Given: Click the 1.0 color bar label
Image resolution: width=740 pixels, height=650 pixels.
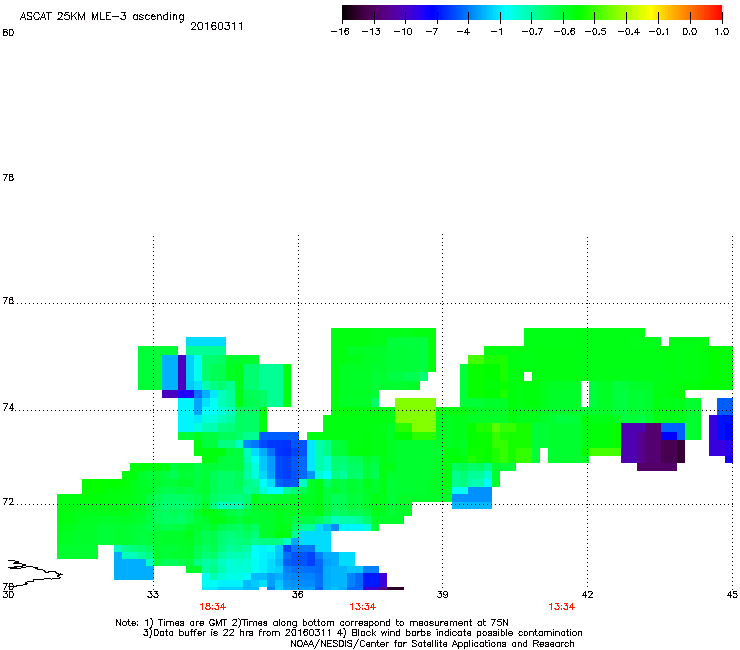Looking at the screenshot, I should tap(722, 32).
